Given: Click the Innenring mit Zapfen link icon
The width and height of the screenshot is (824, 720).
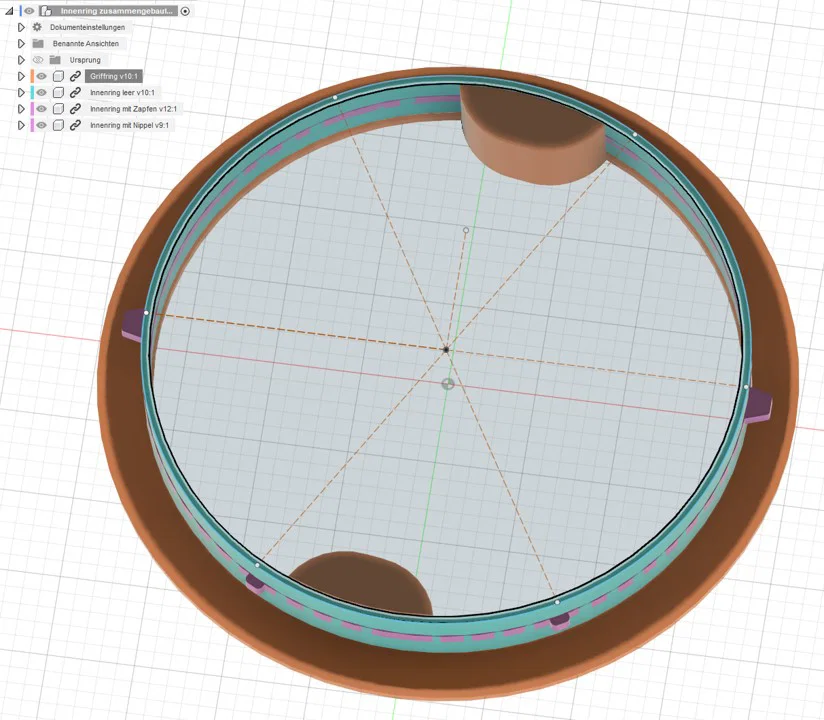Looking at the screenshot, I should [75, 109].
